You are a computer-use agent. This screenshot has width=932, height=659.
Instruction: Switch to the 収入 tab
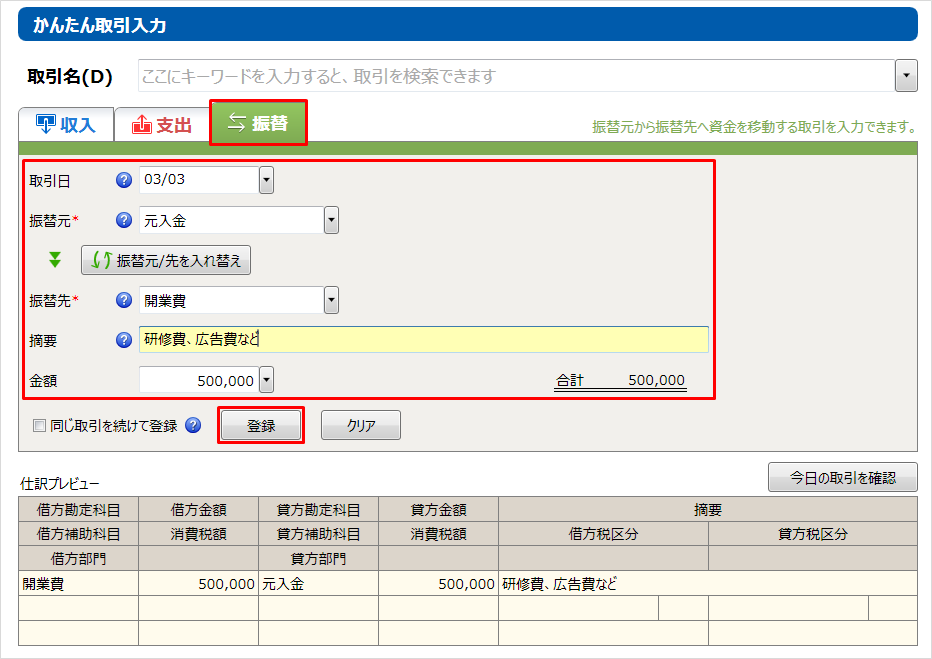click(65, 125)
